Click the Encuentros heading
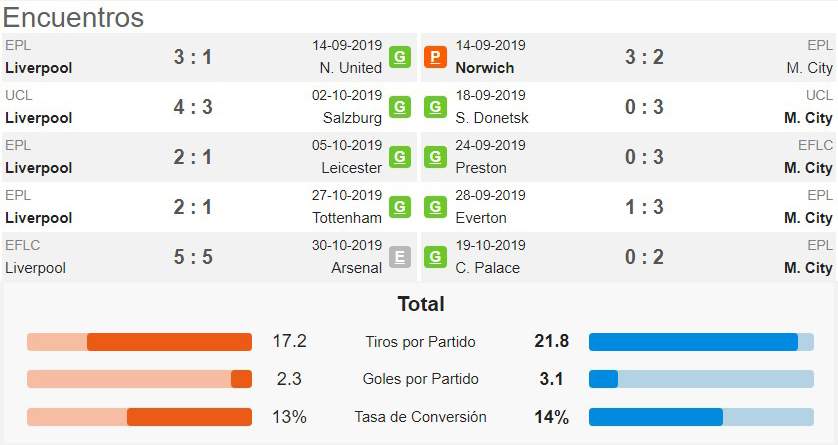Image resolution: width=838 pixels, height=445 pixels. 74,17
